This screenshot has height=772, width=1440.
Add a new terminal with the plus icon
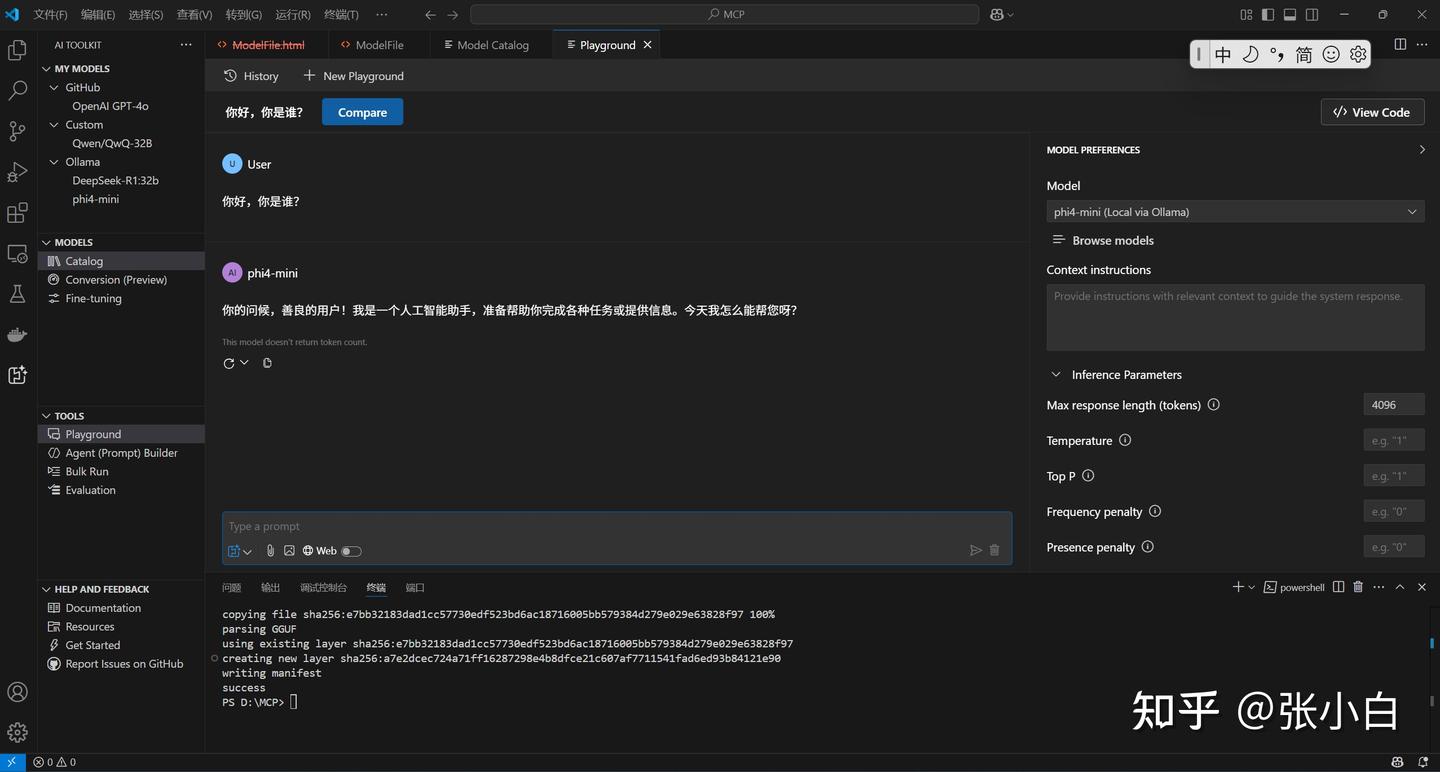click(1238, 587)
